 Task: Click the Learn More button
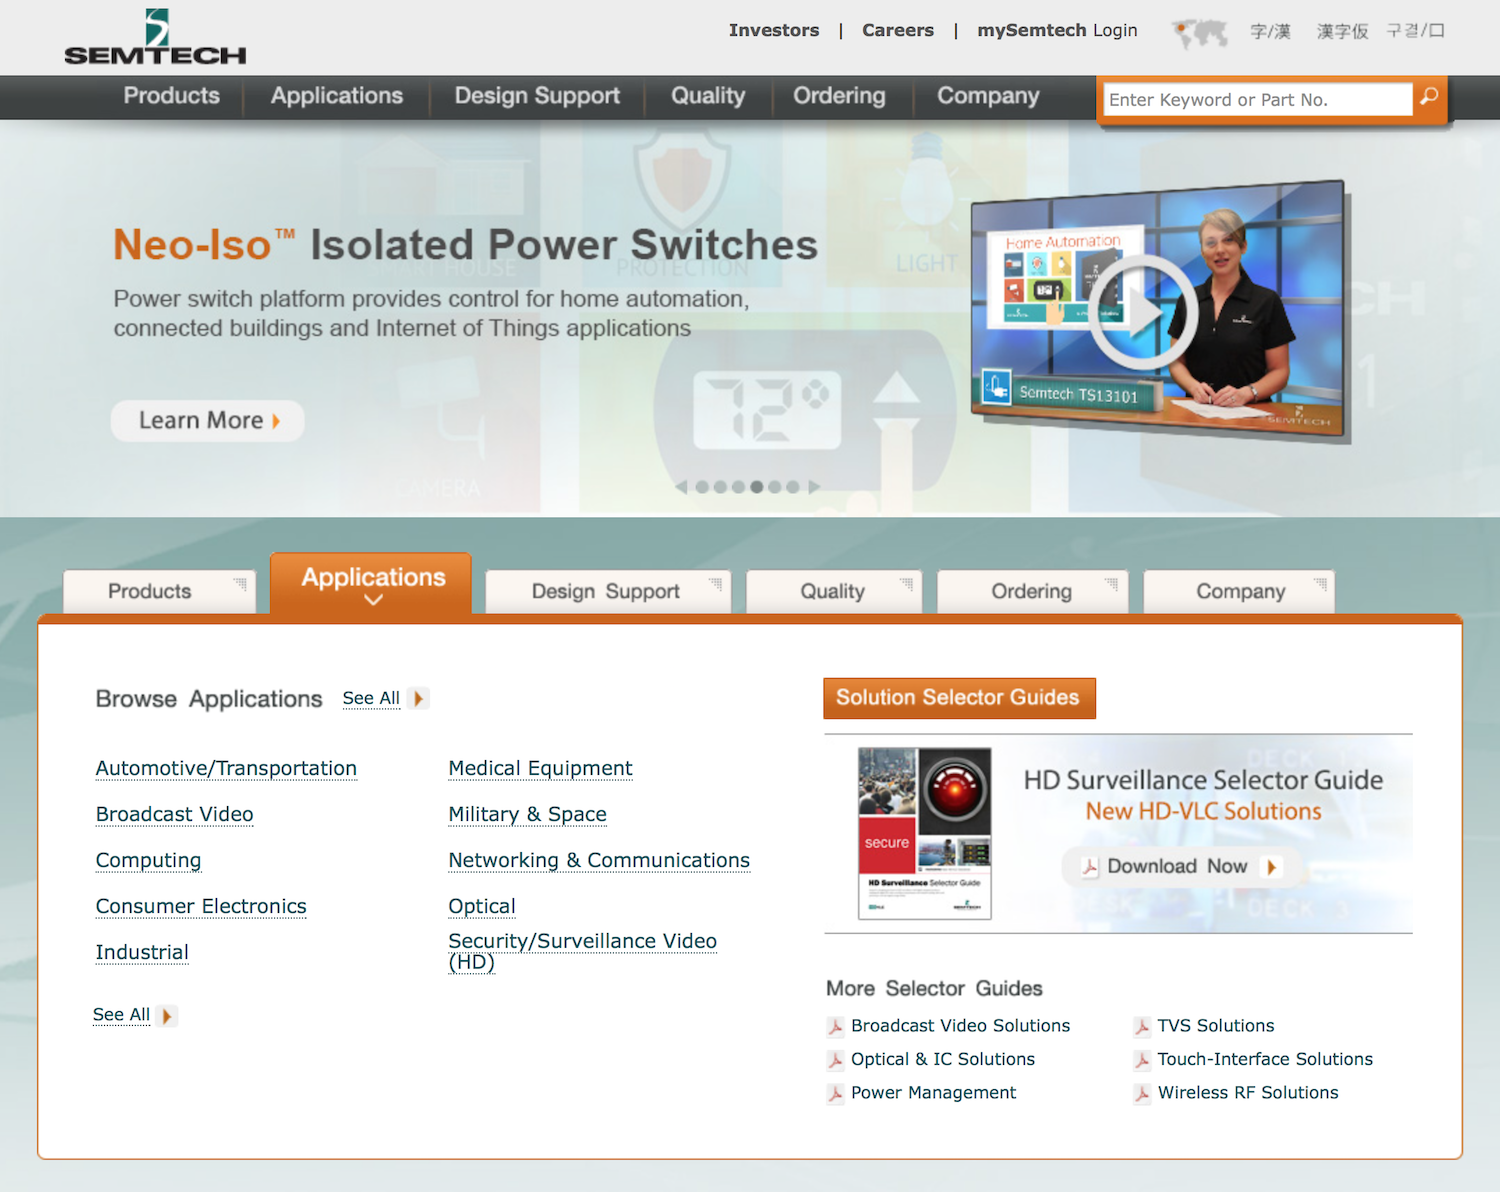point(207,421)
